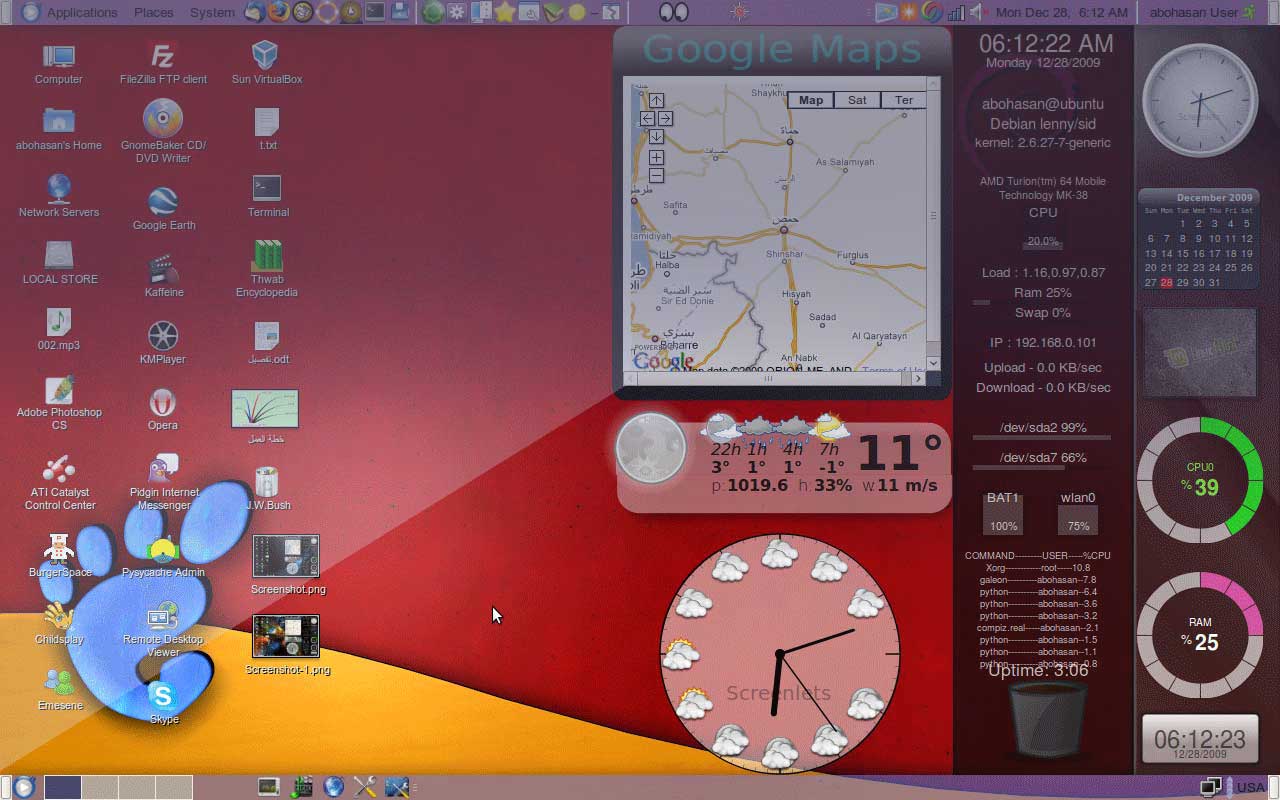The width and height of the screenshot is (1280, 800).
Task: Select December 28 on calendar screenlet
Action: click(x=1166, y=283)
